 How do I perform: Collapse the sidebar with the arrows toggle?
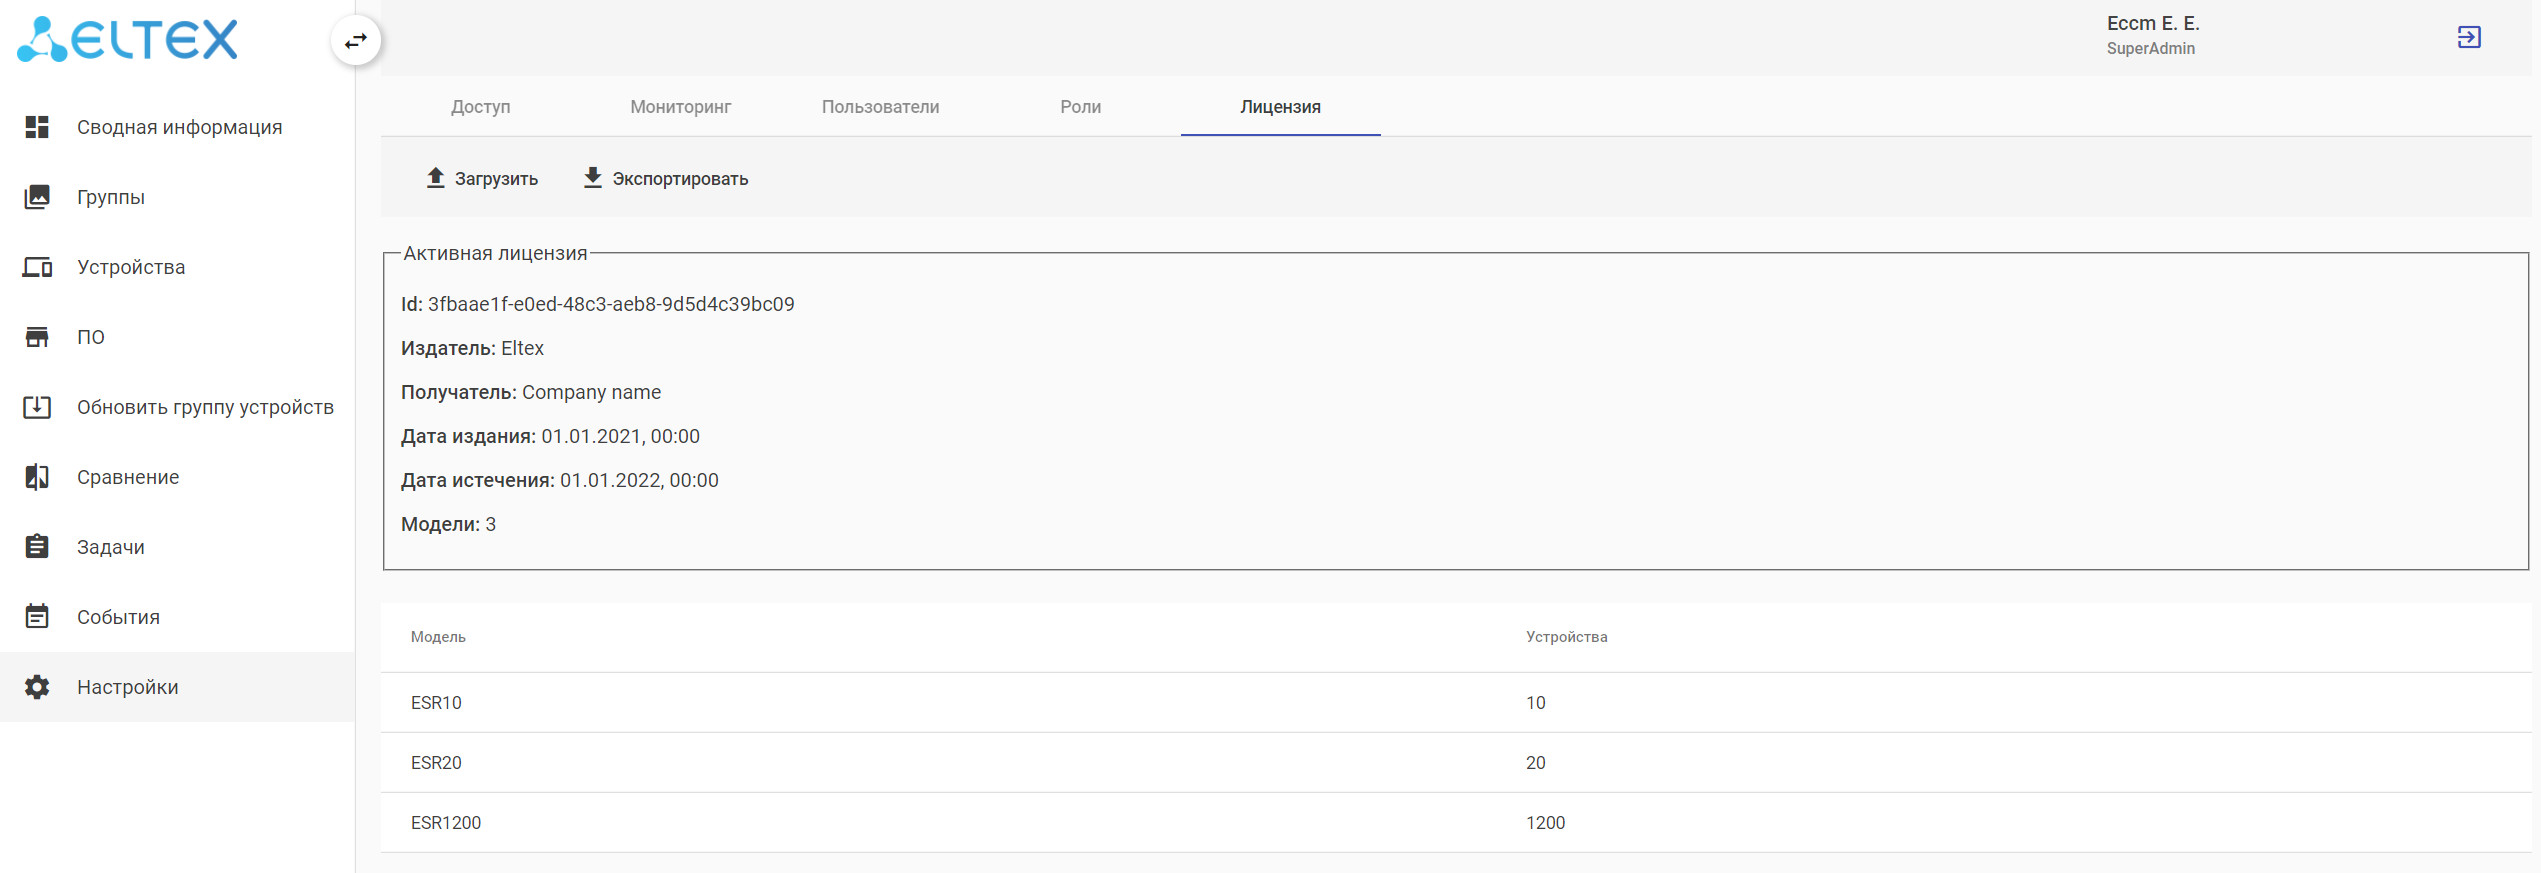(x=356, y=41)
